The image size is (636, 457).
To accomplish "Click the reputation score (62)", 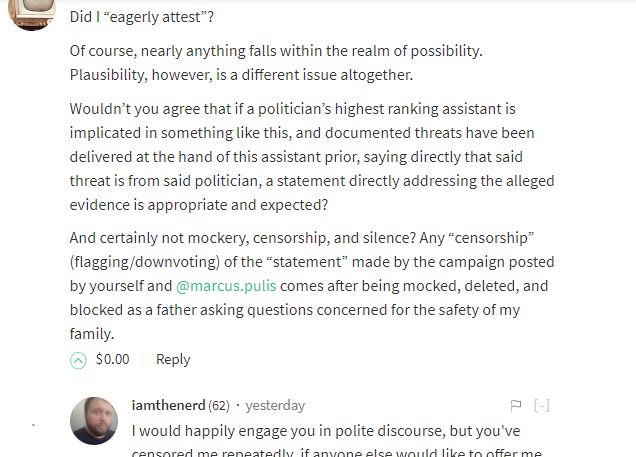I will pyautogui.click(x=219, y=406).
